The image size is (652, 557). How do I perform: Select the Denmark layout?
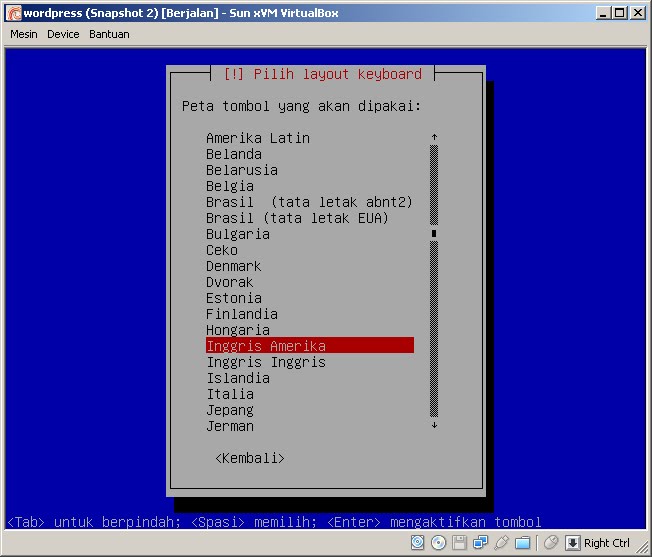tap(234, 266)
